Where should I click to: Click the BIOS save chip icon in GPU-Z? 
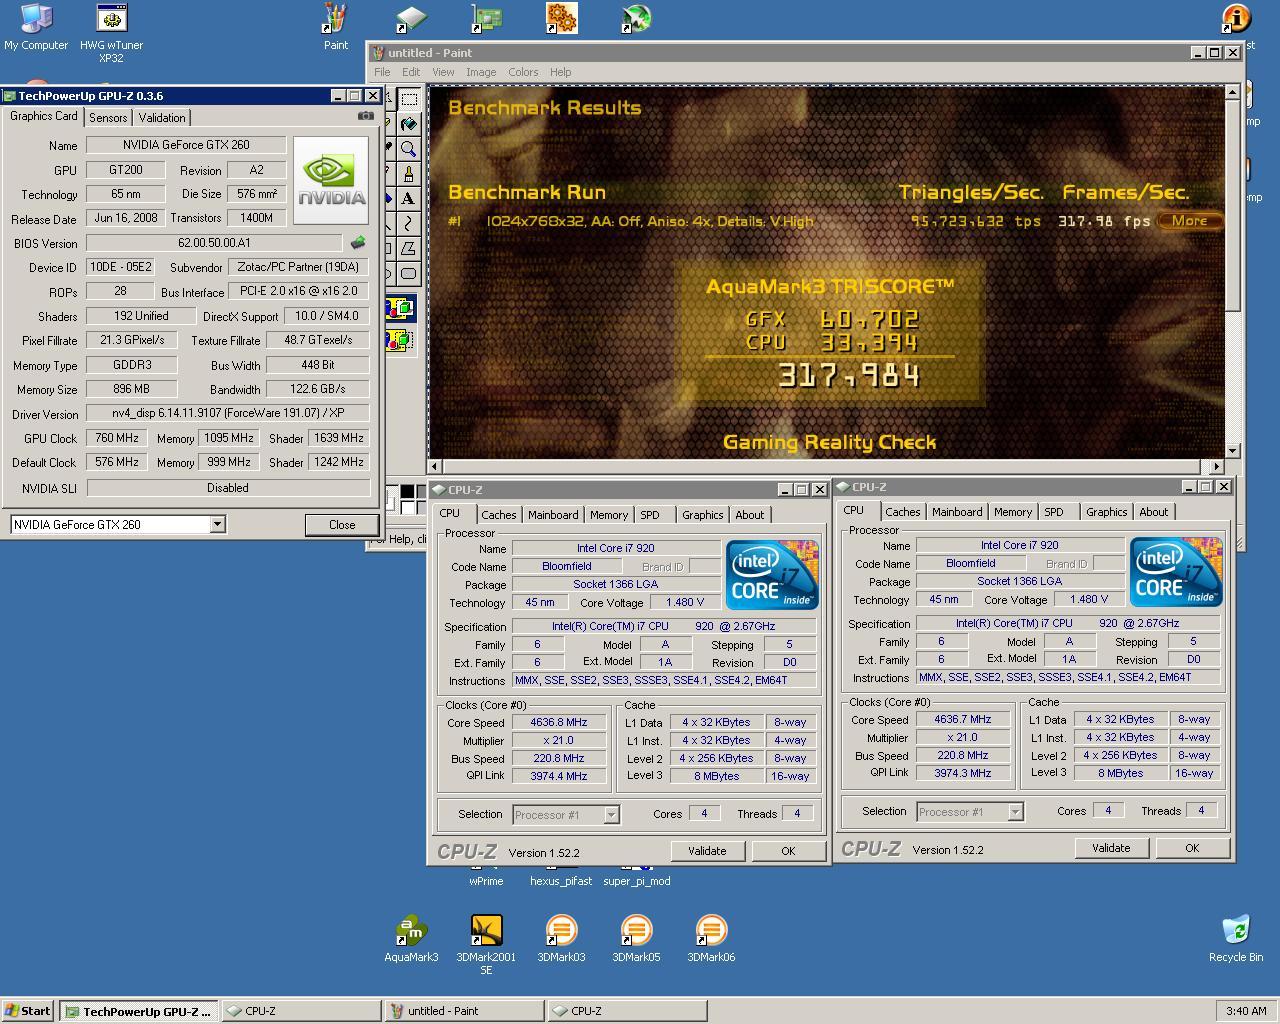[x=357, y=243]
